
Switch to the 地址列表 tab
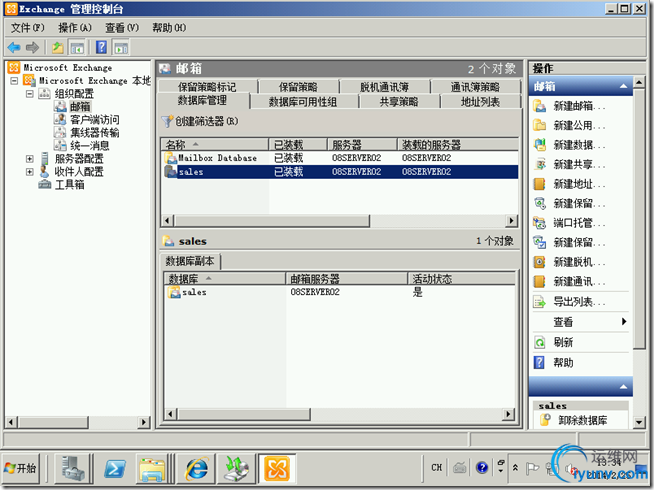coord(480,101)
